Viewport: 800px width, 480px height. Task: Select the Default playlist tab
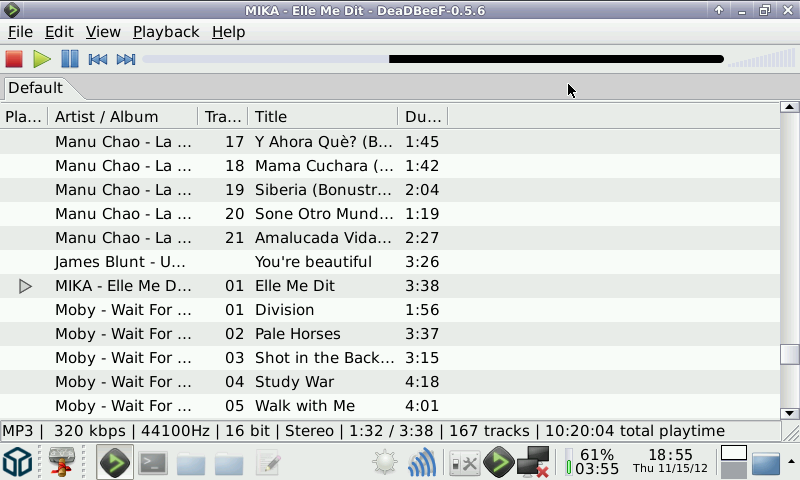tap(36, 88)
